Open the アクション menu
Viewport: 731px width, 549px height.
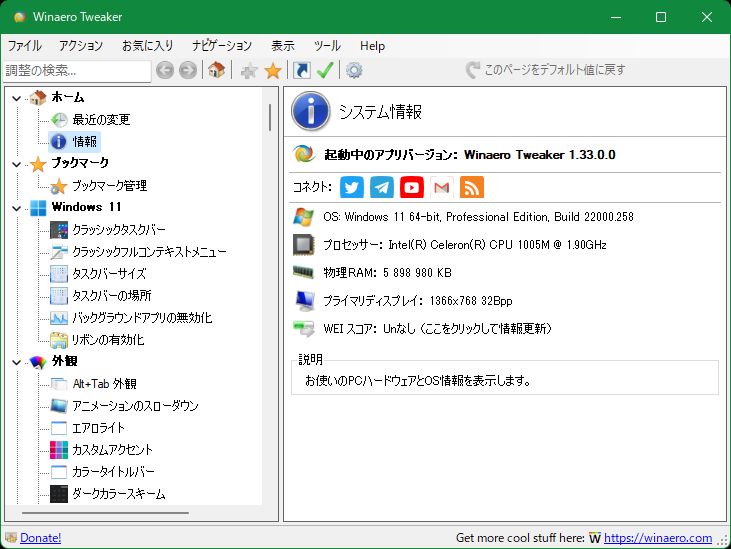81,46
